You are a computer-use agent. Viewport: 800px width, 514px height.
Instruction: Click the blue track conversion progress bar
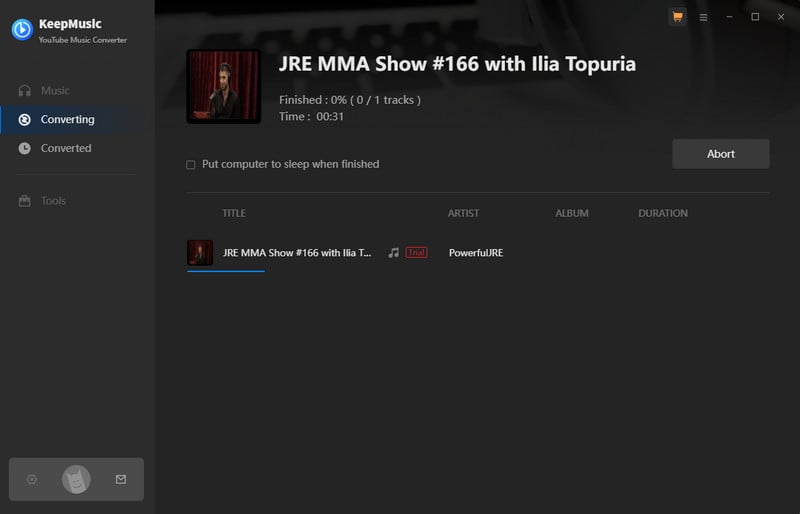226,271
